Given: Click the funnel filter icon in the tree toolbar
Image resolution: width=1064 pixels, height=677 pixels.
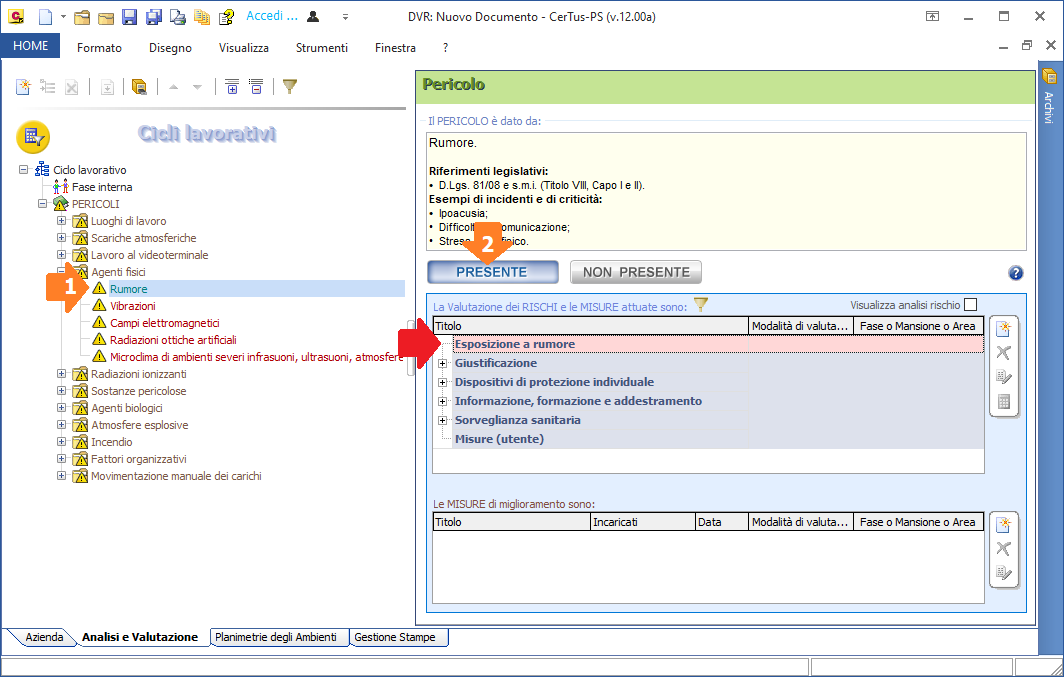Looking at the screenshot, I should [x=290, y=86].
